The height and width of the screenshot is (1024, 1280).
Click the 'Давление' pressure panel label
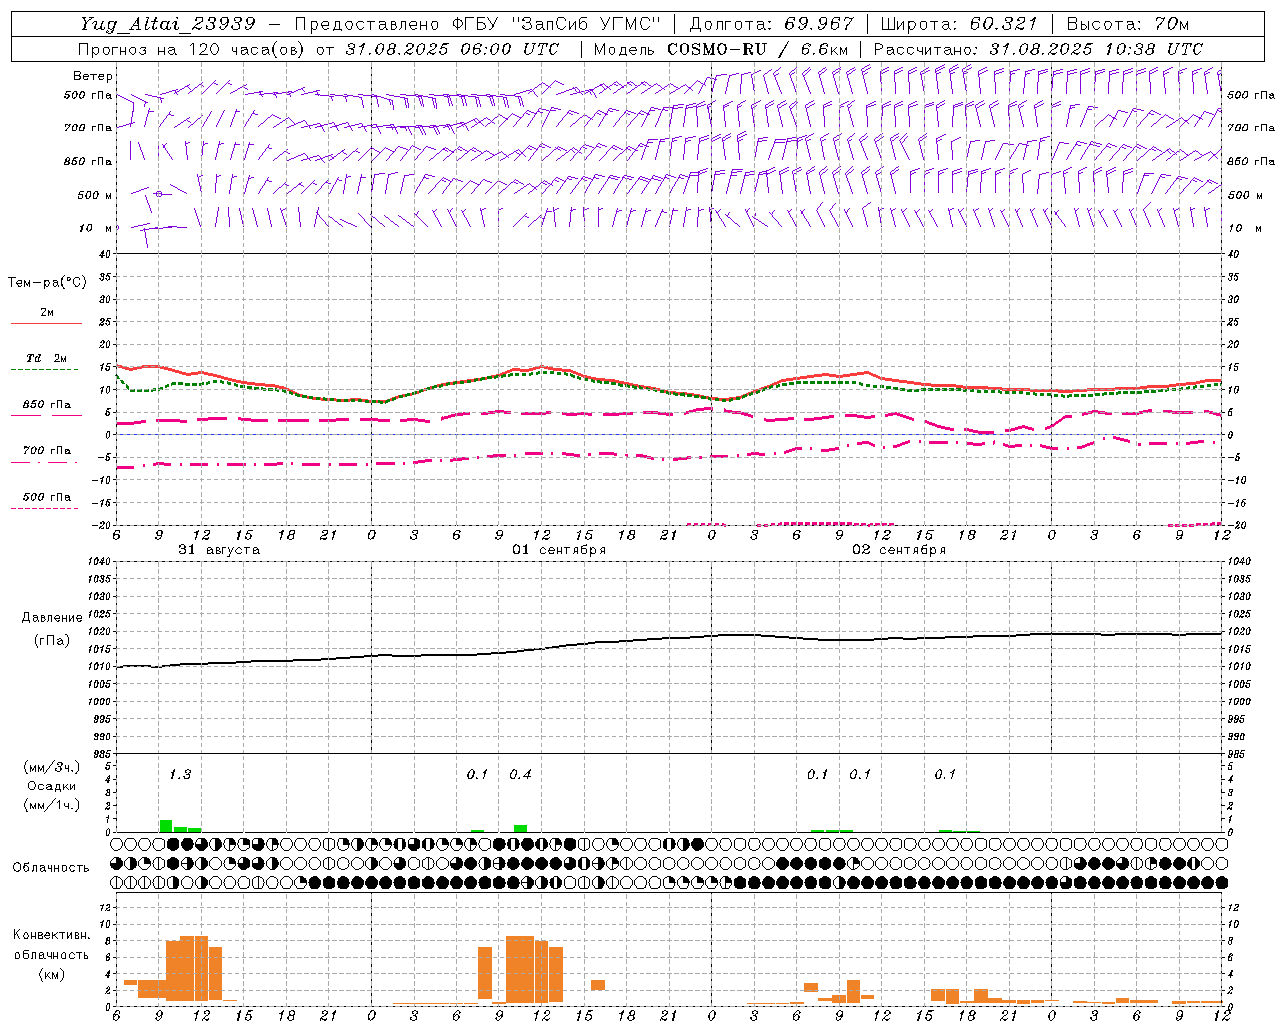[x=51, y=618]
